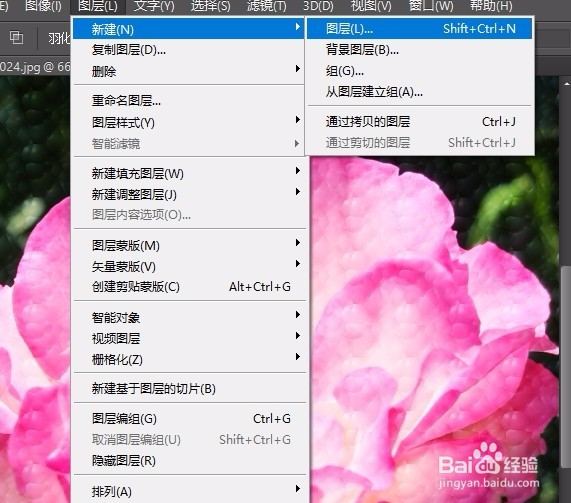Click 图层(L)... in the submenu
Viewport: 571px width, 503px height.
pyautogui.click(x=420, y=28)
